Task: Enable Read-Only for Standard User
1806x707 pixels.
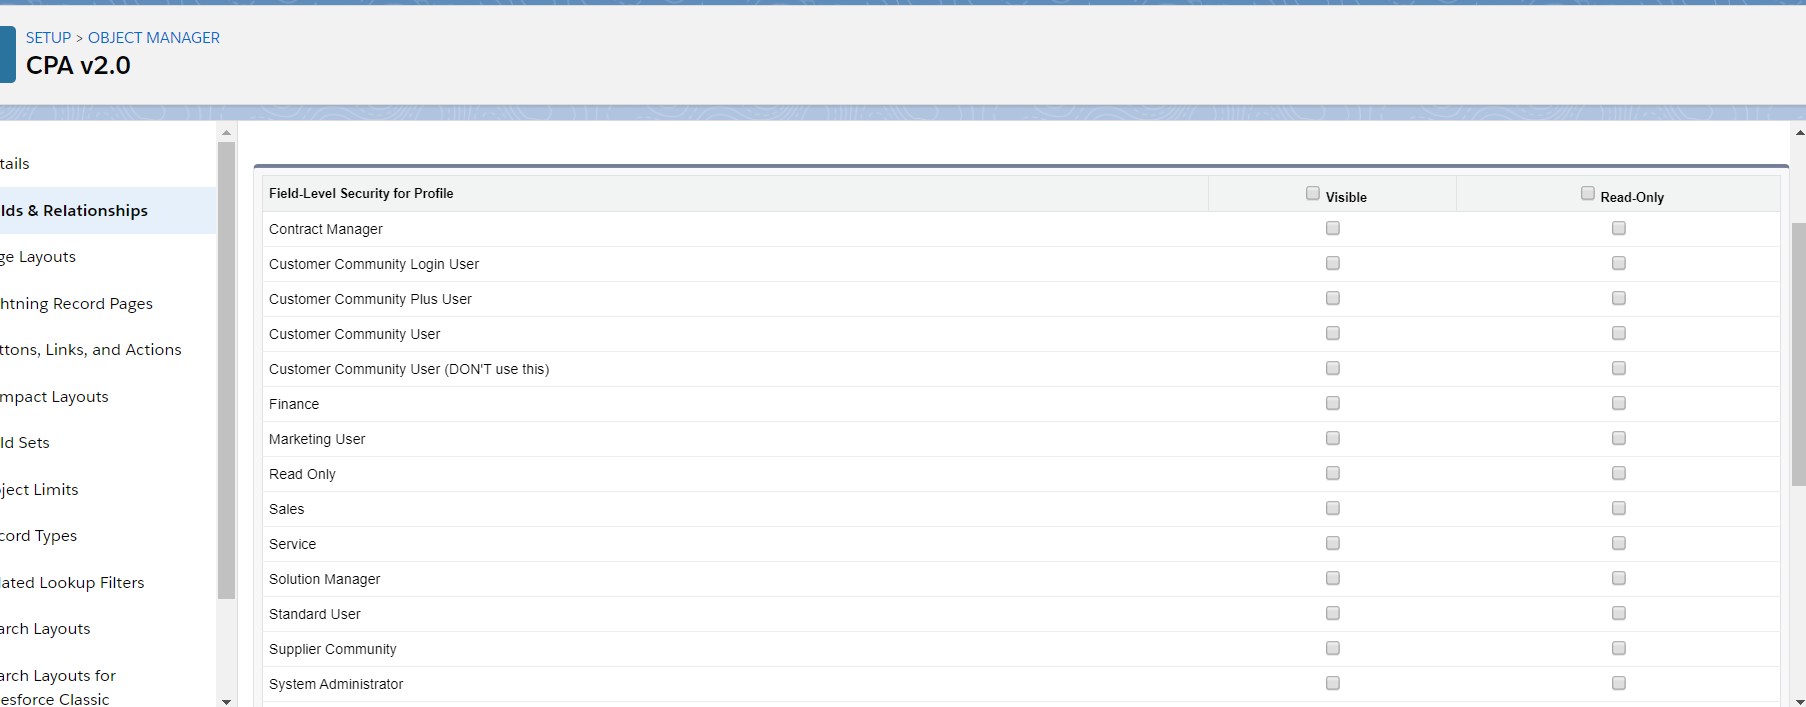Action: click(x=1619, y=614)
